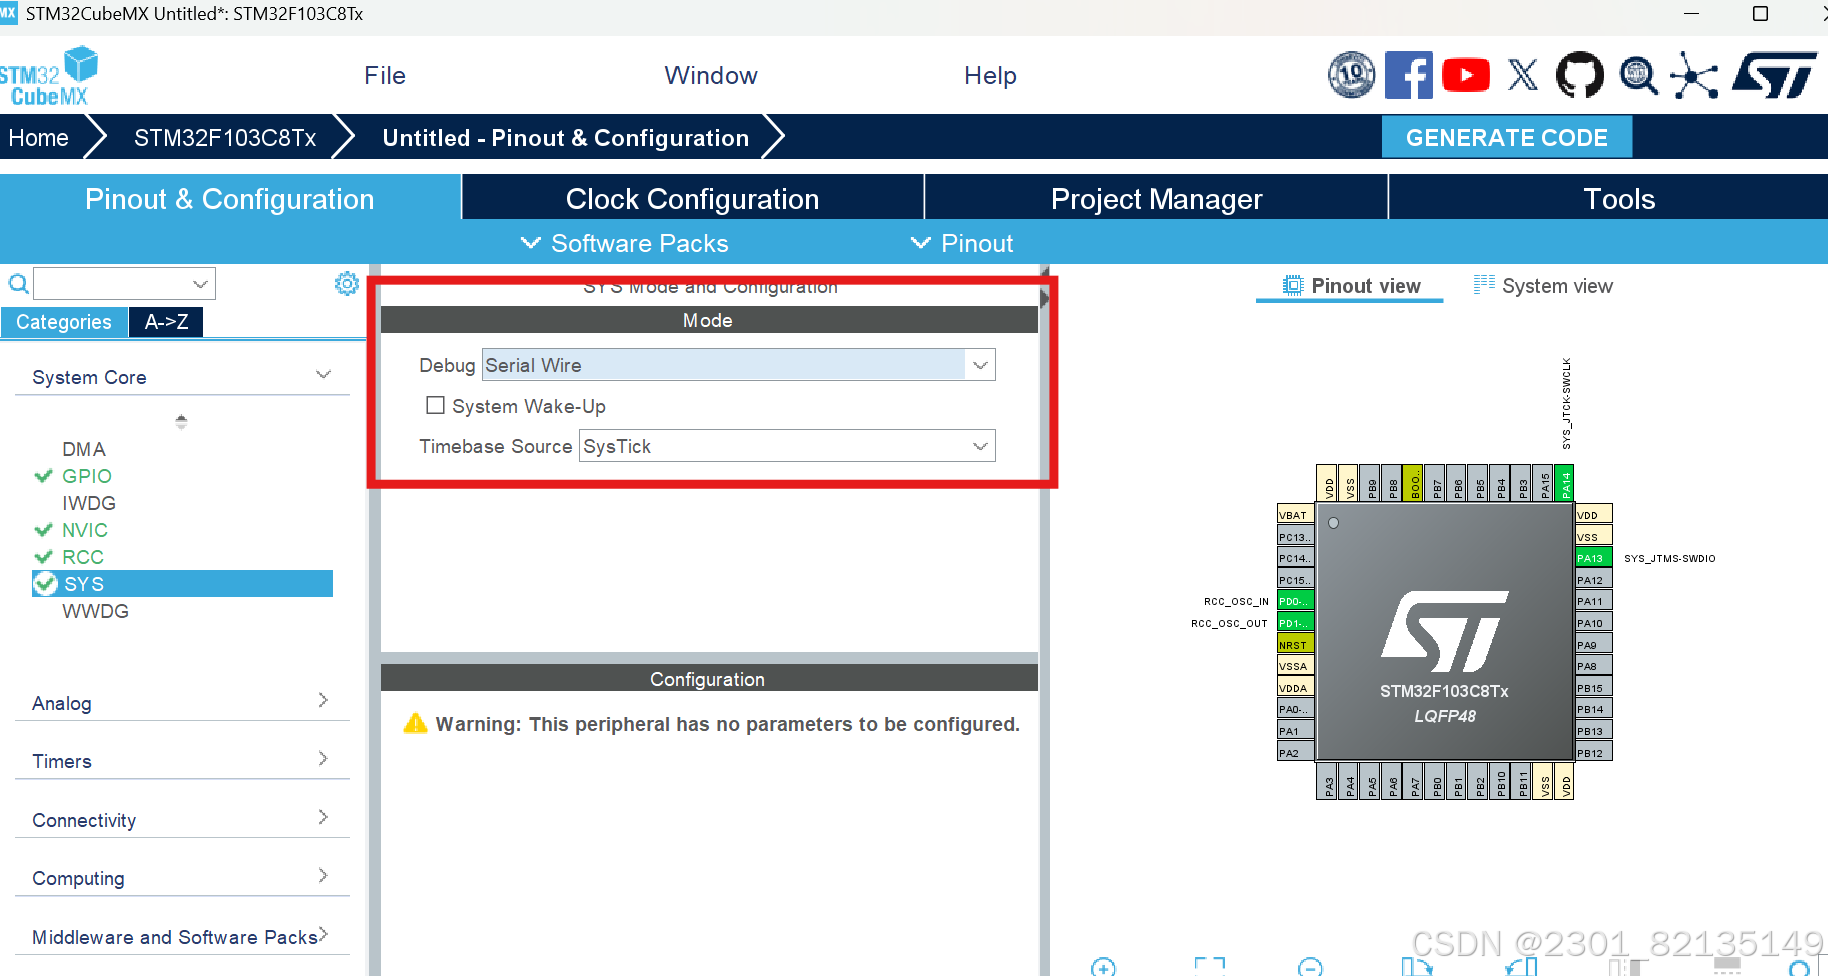Switch to System view of the chip
The width and height of the screenshot is (1828, 976).
click(x=1556, y=286)
